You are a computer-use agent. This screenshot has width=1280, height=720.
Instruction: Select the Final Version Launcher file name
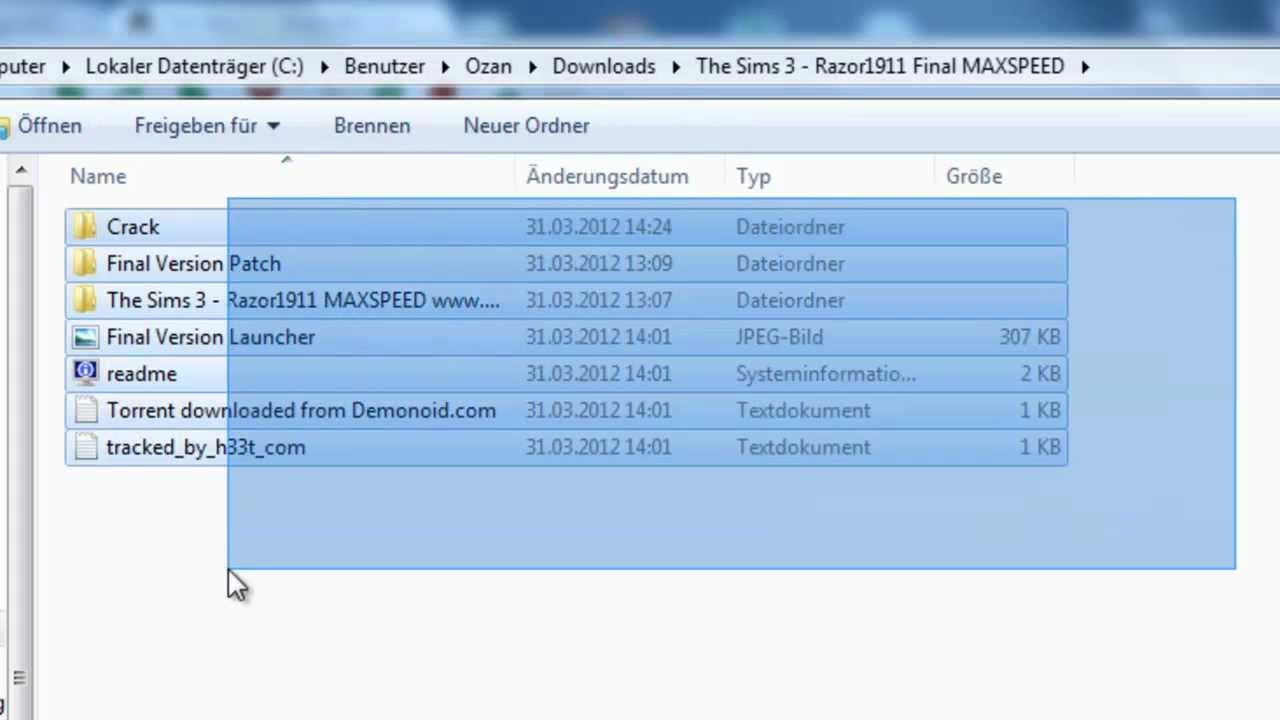pos(211,337)
